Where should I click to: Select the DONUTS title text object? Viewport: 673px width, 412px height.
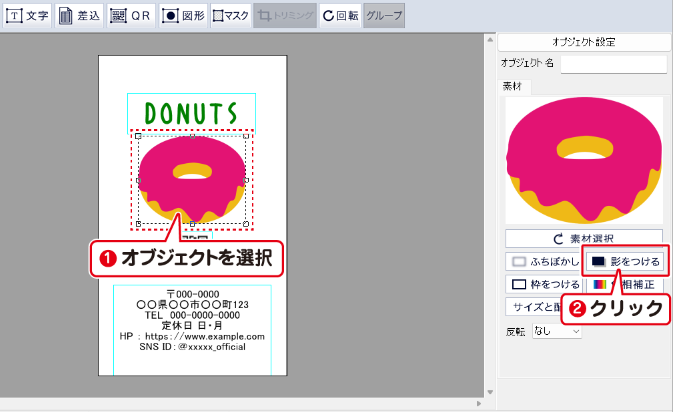[191, 112]
